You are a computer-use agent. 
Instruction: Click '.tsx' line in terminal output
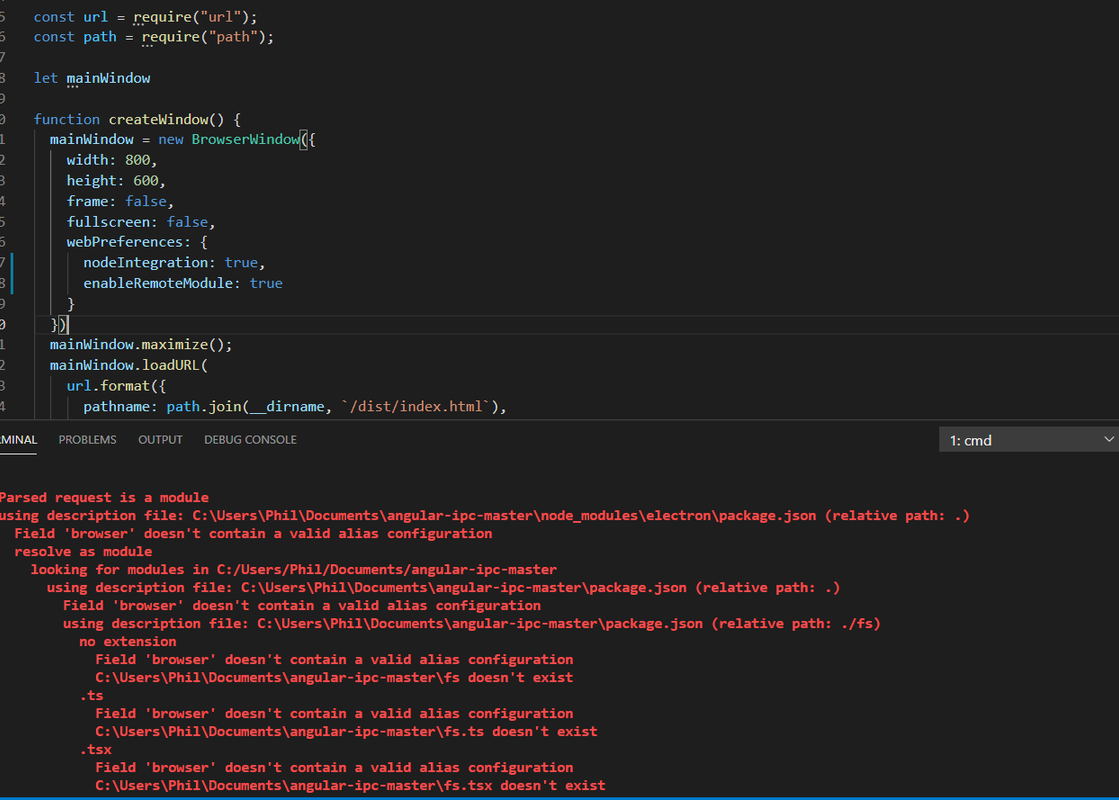(x=96, y=749)
